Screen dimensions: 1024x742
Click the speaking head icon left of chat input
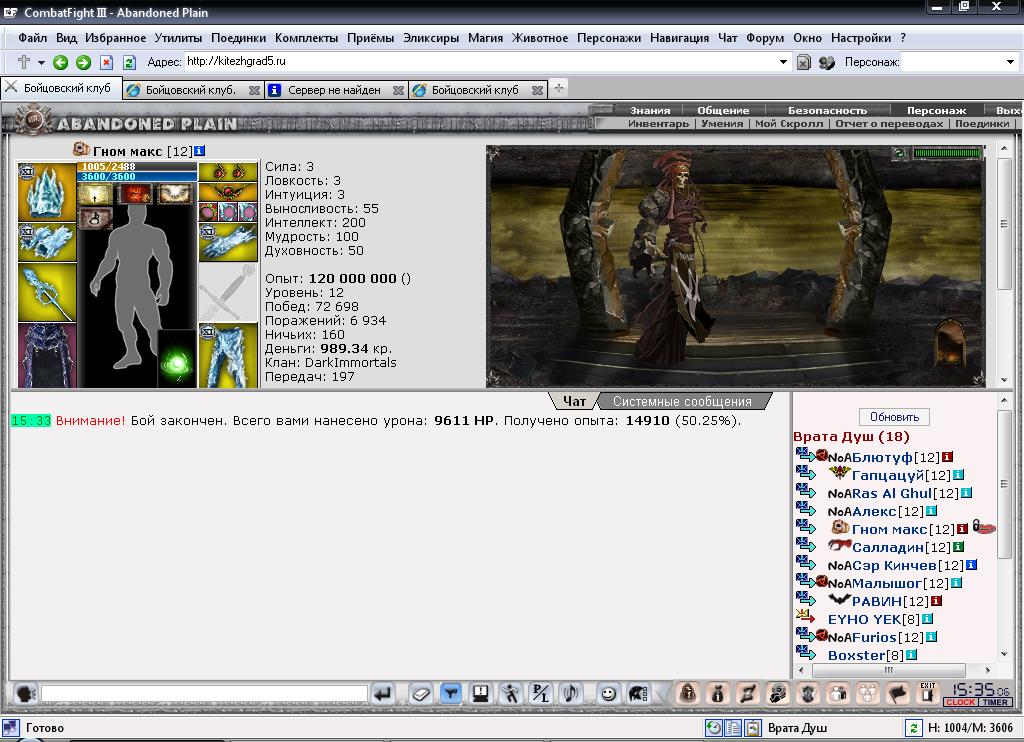25,694
